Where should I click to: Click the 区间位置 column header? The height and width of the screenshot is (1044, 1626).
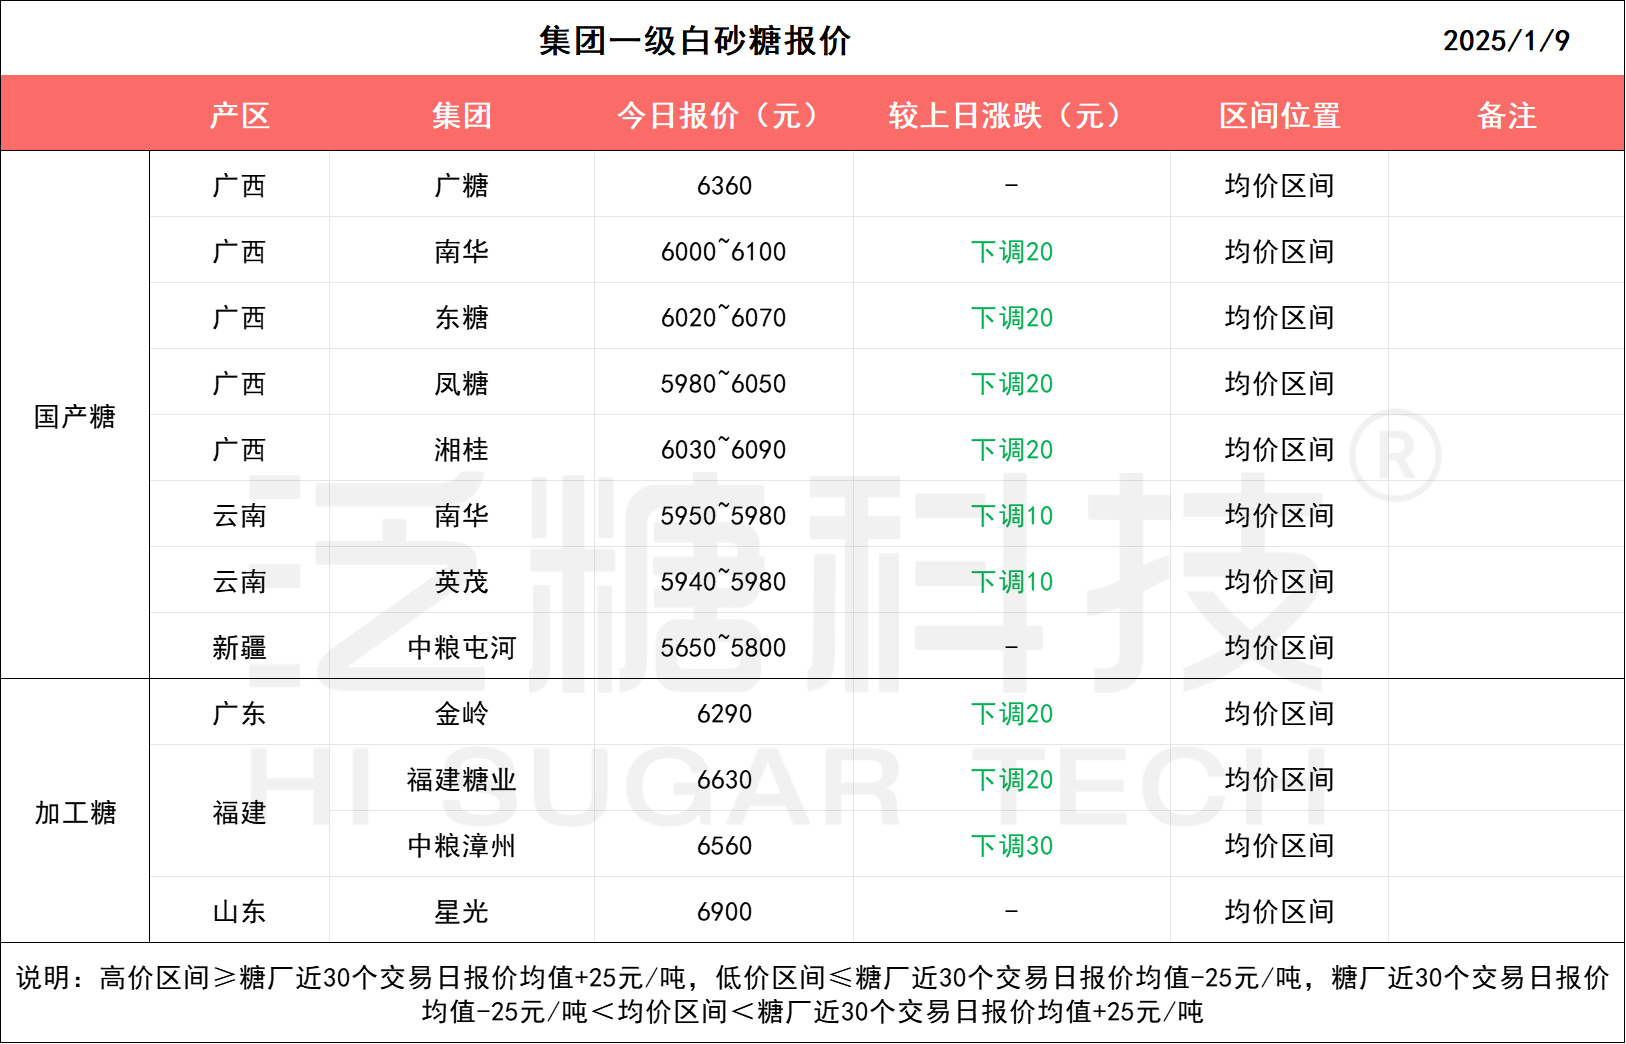1280,116
